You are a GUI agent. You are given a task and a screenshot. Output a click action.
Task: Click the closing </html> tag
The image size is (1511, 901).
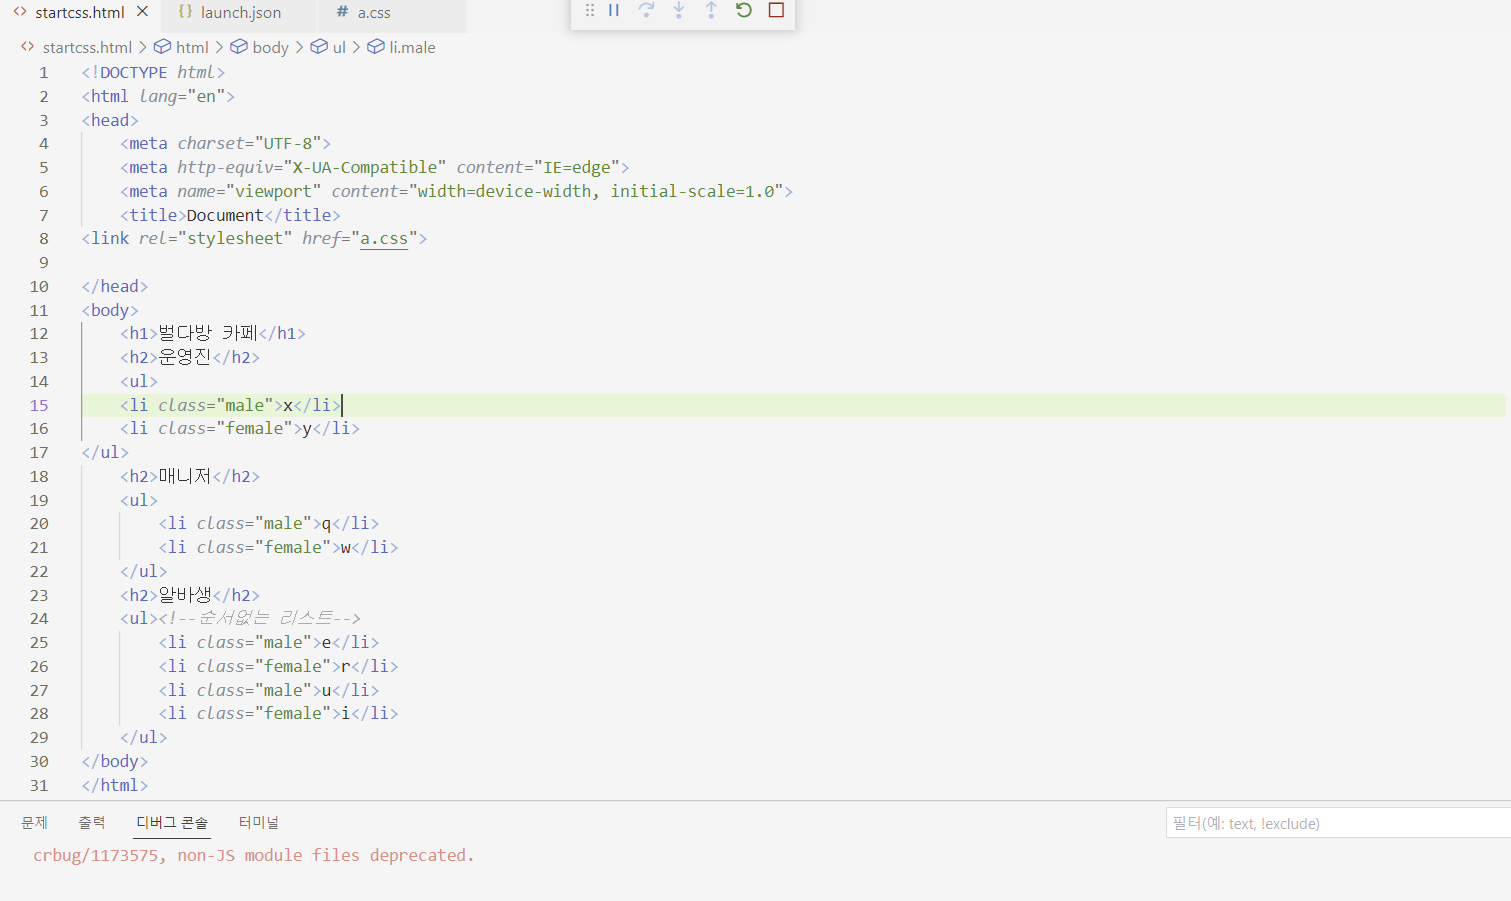pos(115,786)
